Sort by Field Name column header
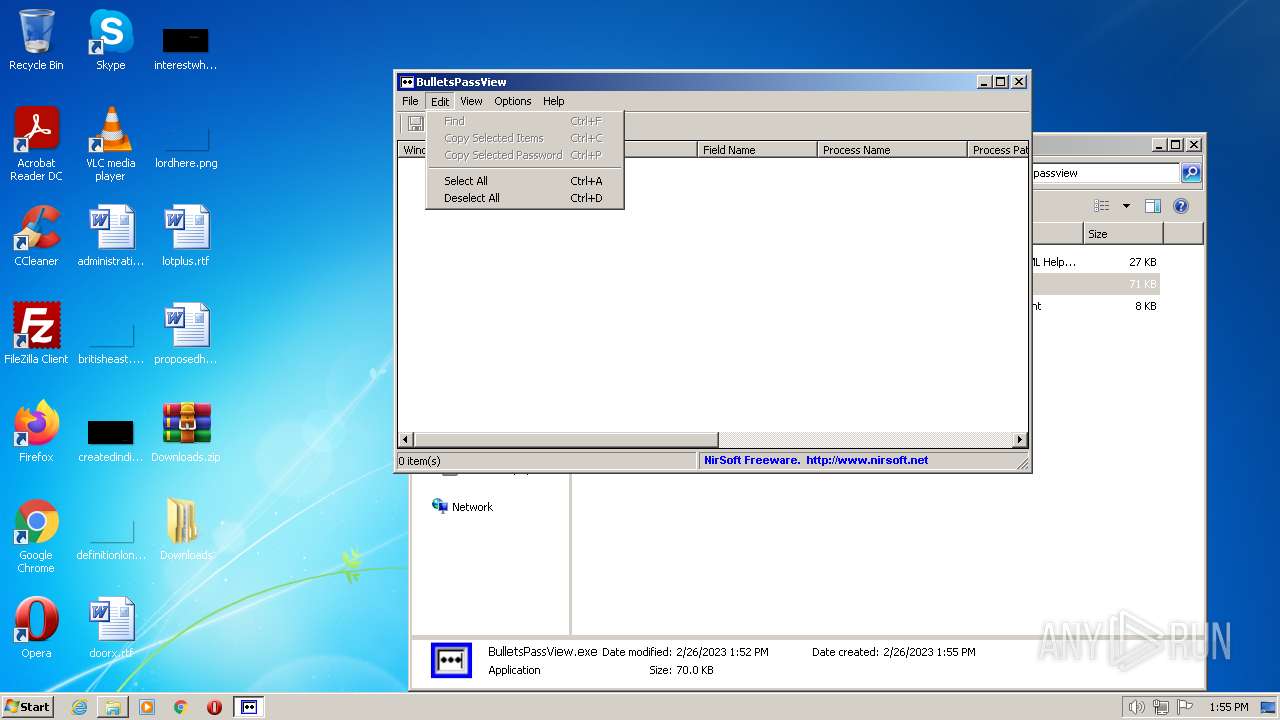Image resolution: width=1280 pixels, height=720 pixels. [757, 150]
